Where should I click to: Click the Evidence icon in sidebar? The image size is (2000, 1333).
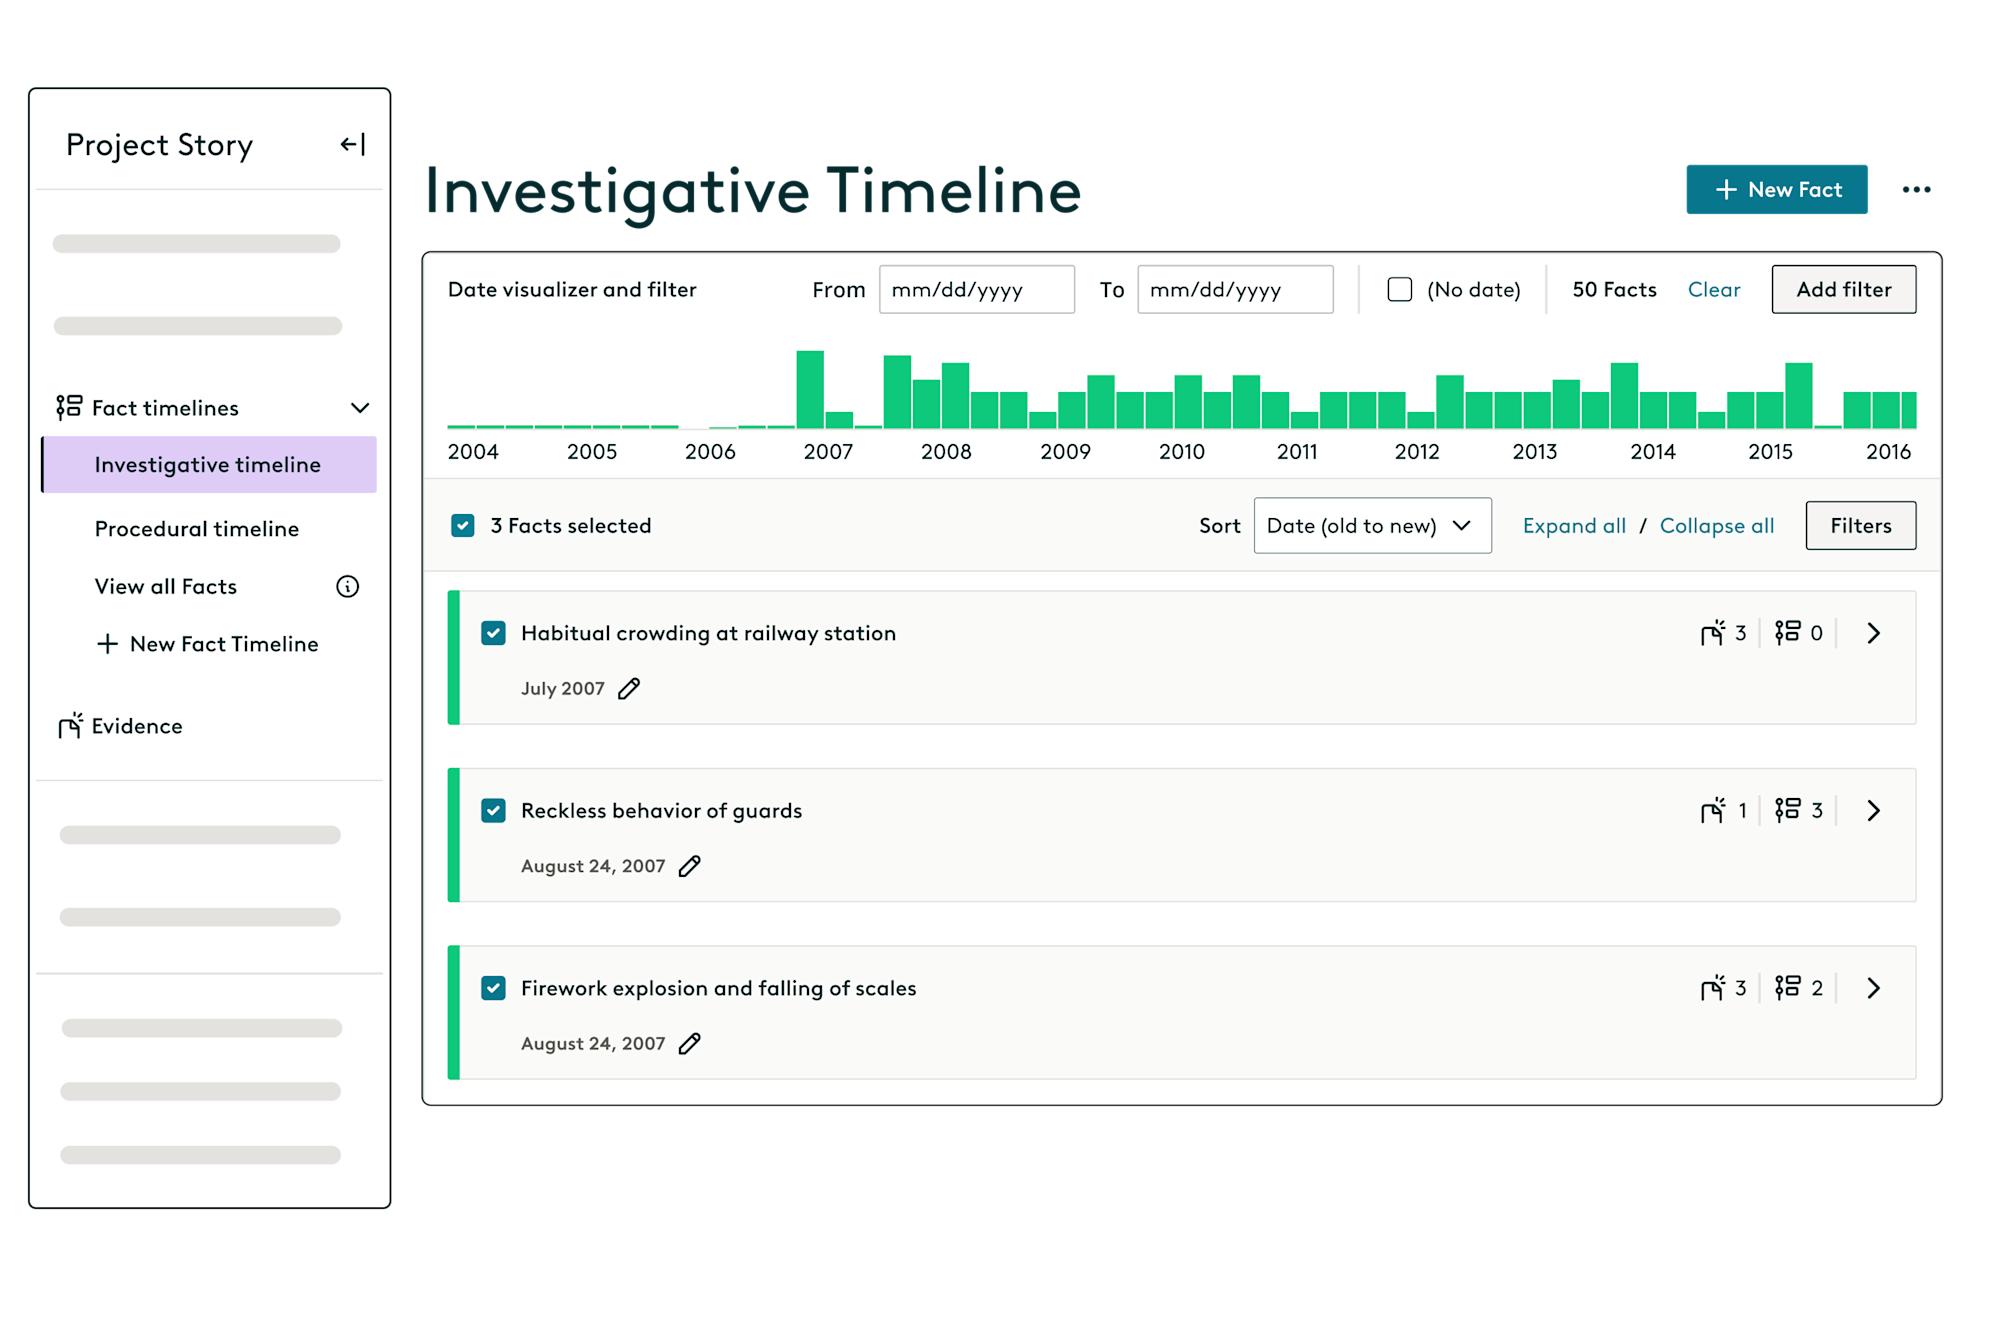[x=70, y=726]
